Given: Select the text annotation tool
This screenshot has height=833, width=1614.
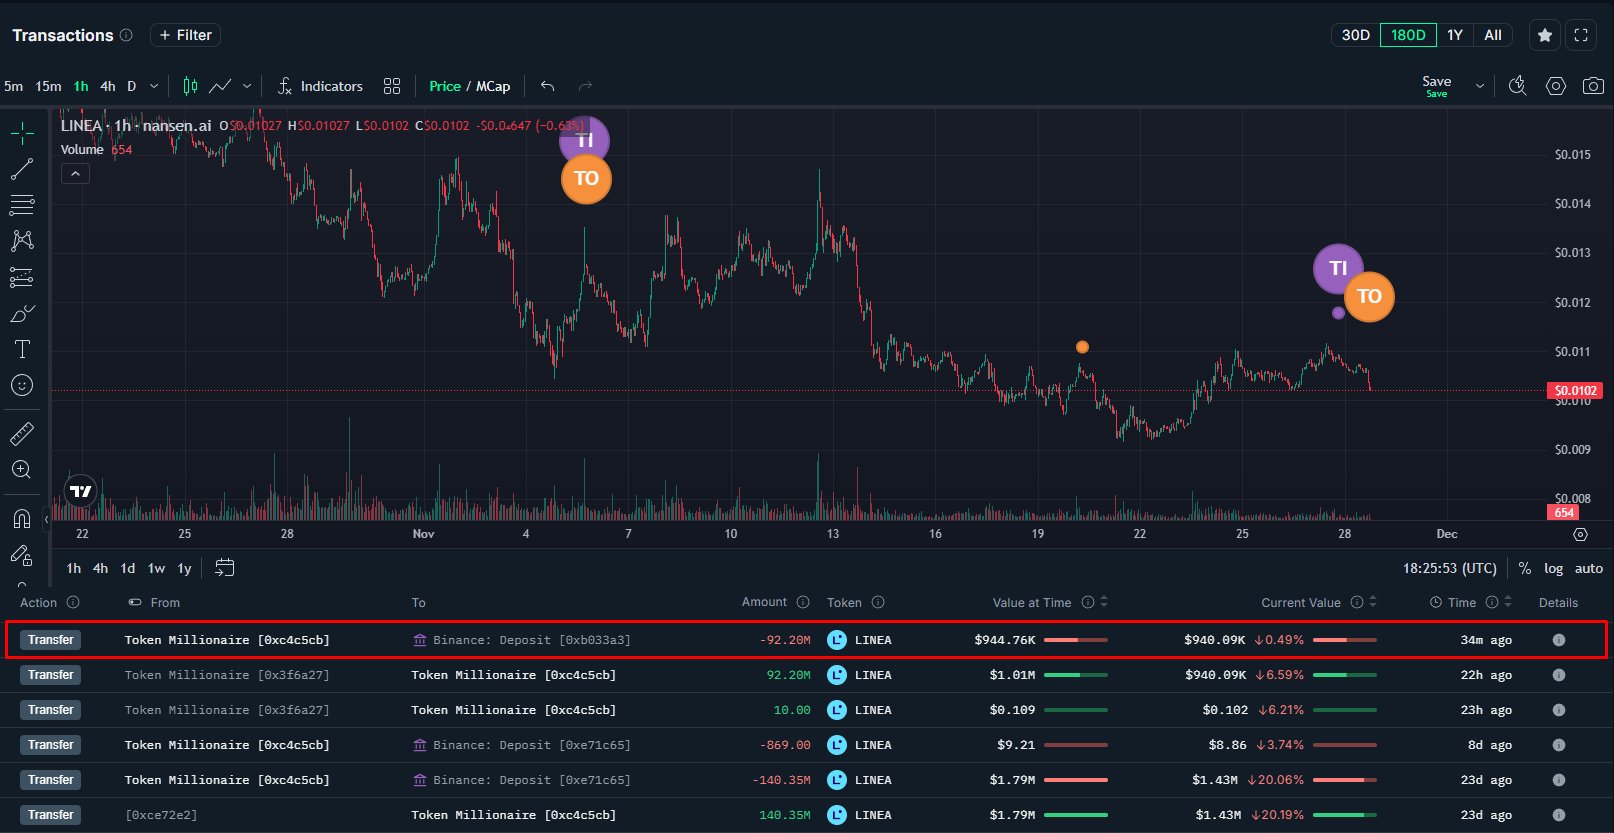Looking at the screenshot, I should point(22,349).
